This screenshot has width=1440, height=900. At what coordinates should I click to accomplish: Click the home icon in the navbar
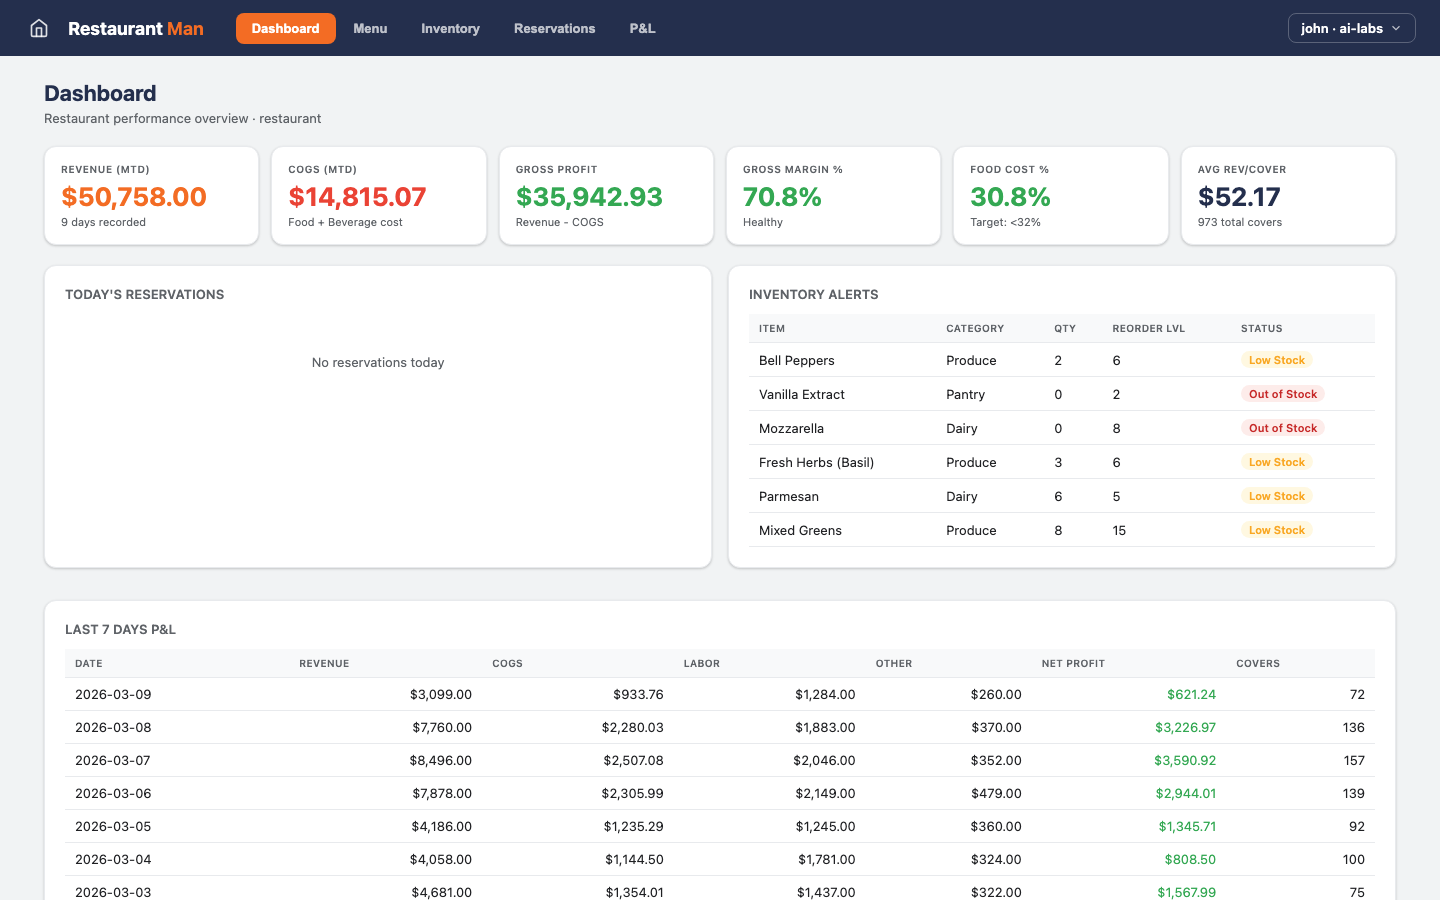pos(38,28)
